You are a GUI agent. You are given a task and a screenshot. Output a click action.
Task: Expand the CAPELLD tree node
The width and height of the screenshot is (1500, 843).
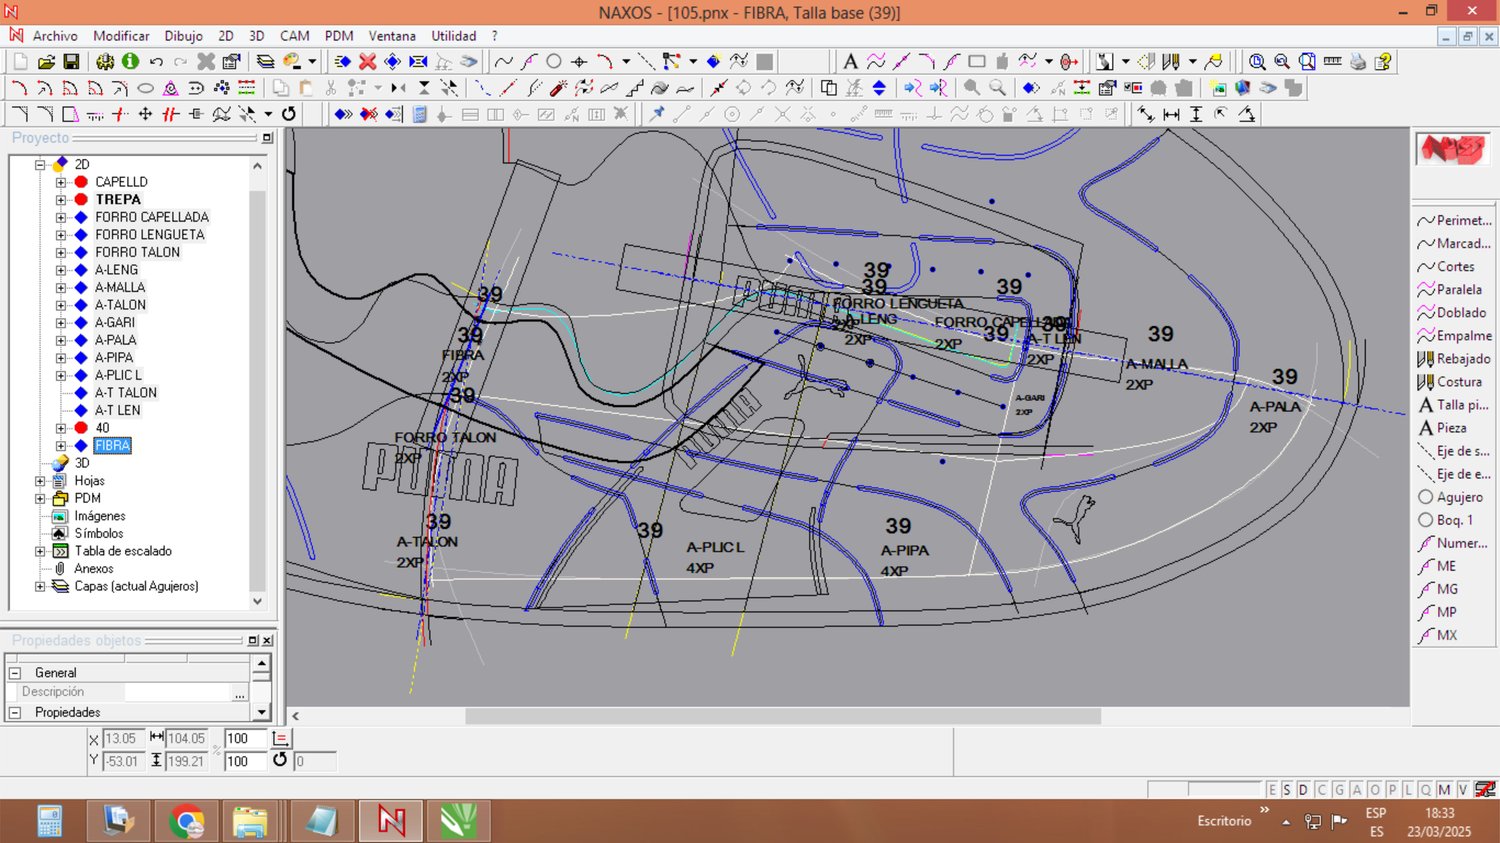pyautogui.click(x=61, y=182)
